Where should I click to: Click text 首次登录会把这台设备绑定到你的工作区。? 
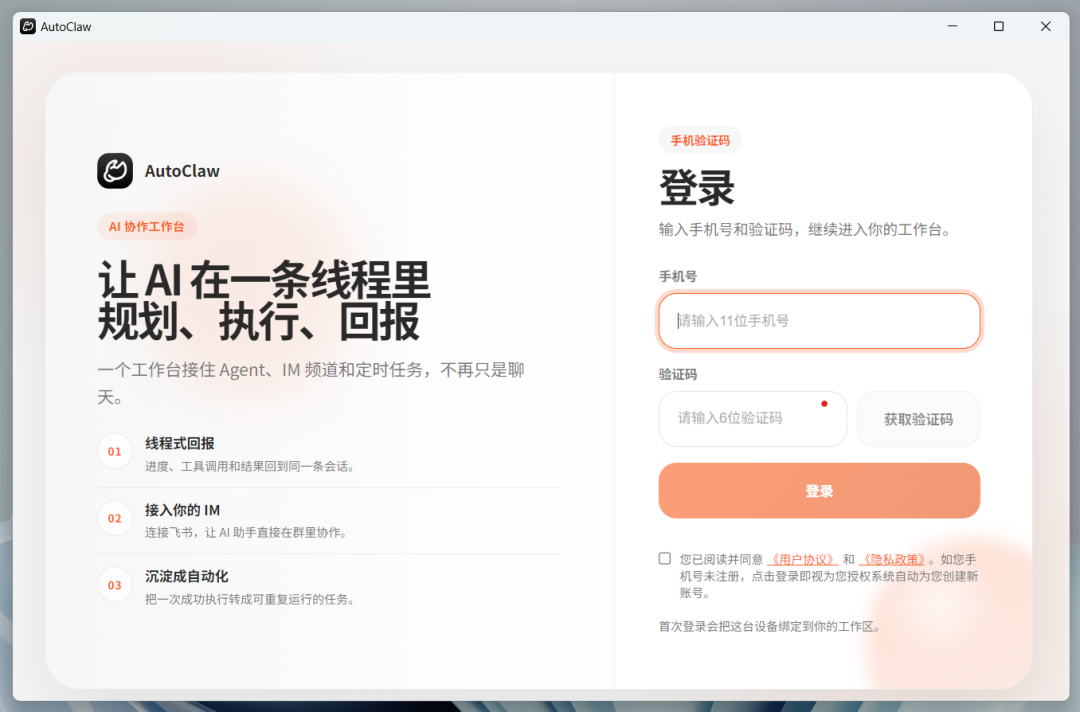click(769, 626)
